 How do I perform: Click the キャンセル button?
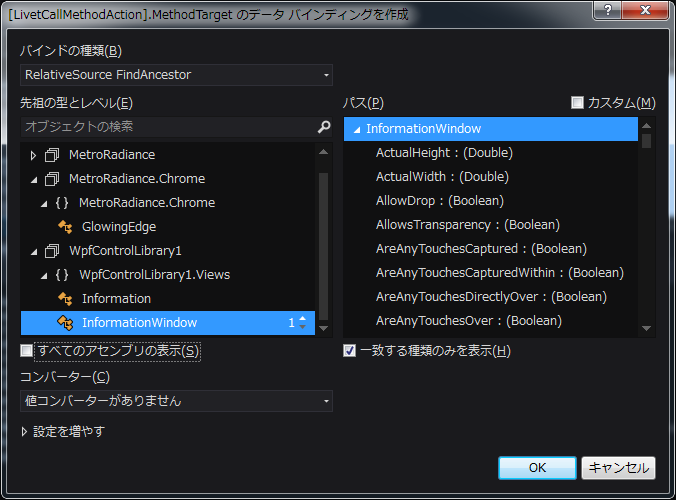tap(618, 468)
